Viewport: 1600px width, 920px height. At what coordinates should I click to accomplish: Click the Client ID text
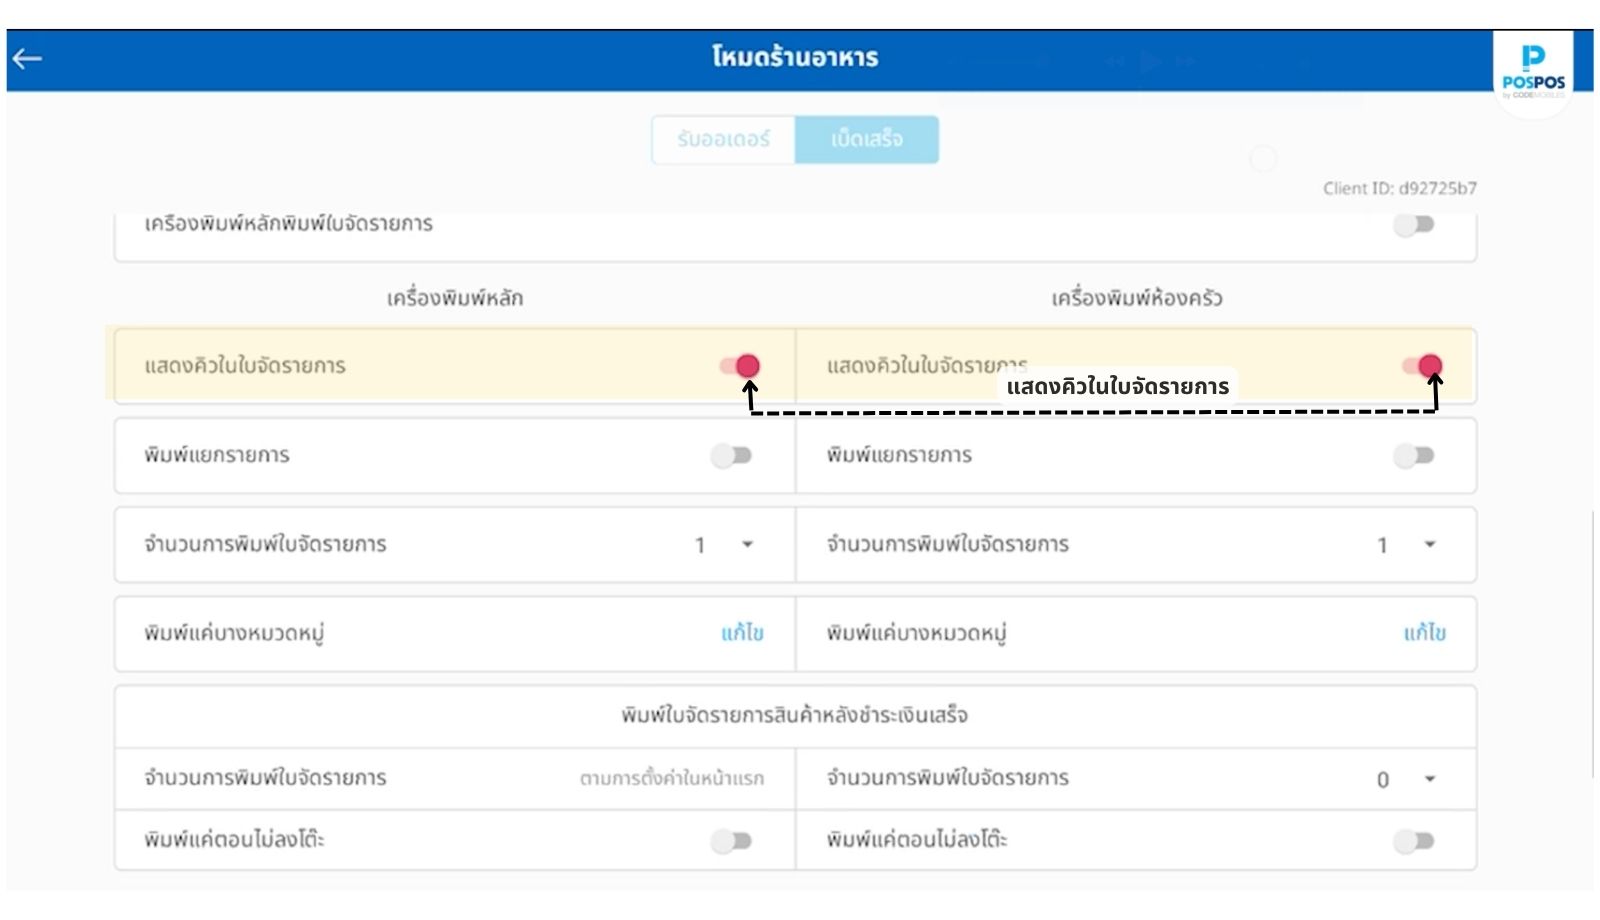point(1399,188)
